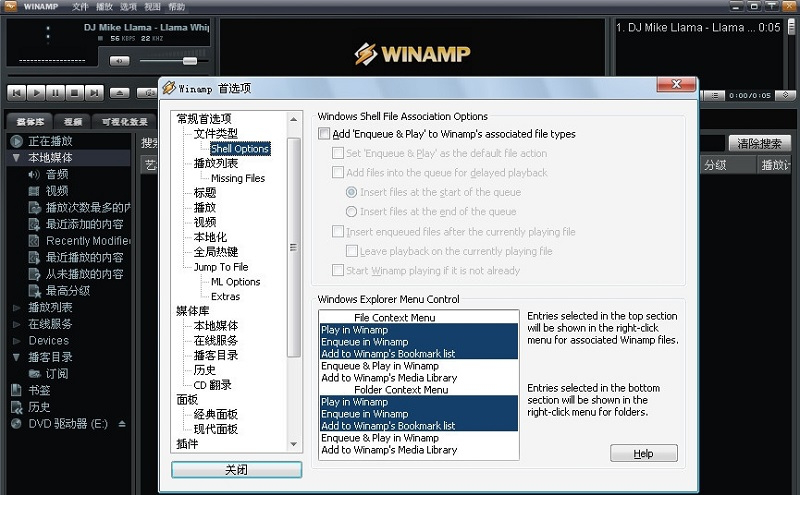Check Insert enqueued files after currently playing file

pos(338,232)
